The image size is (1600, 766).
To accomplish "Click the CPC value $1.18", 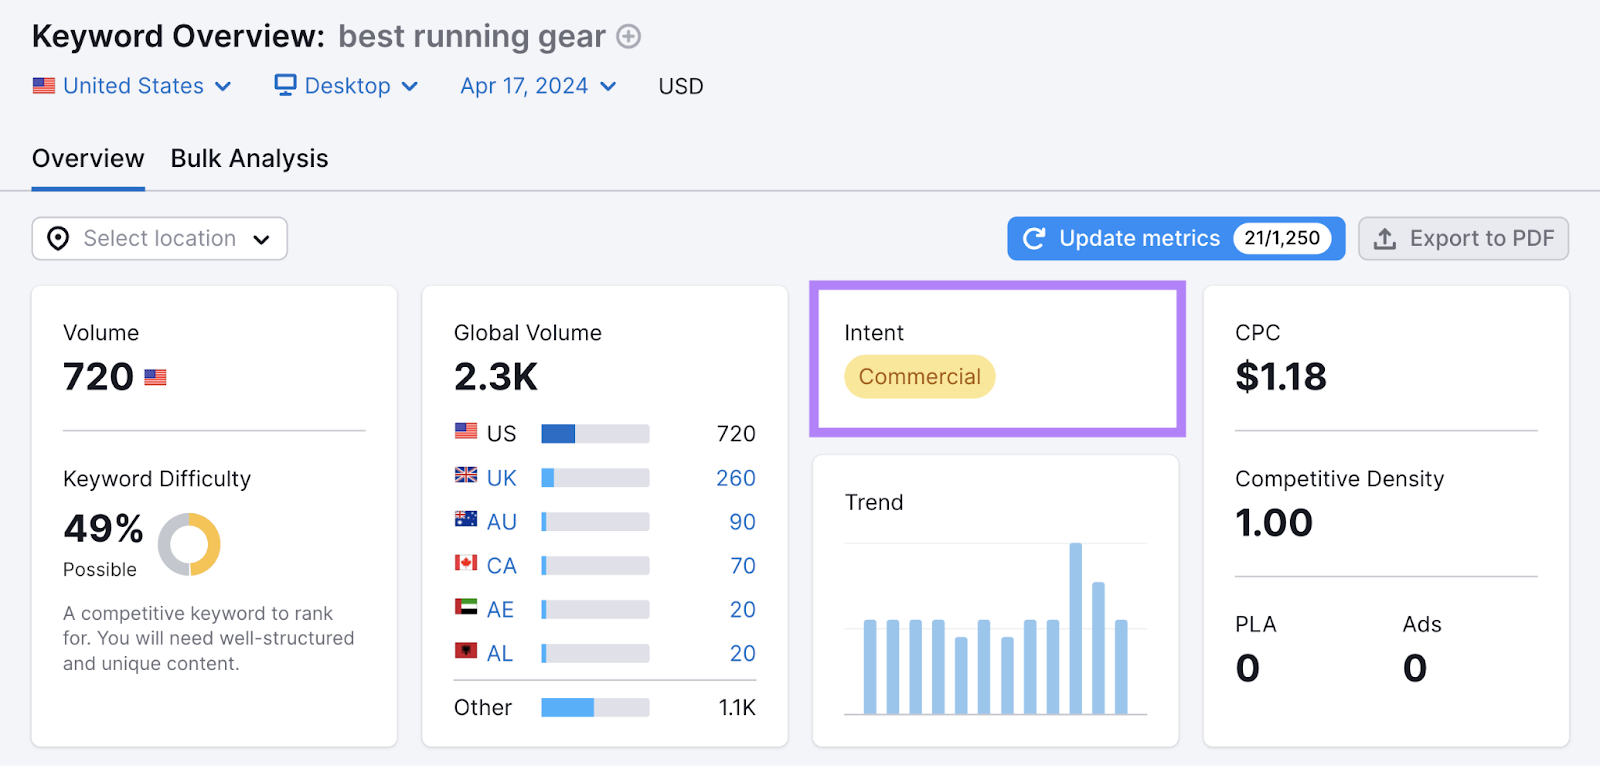I will pyautogui.click(x=1281, y=377).
